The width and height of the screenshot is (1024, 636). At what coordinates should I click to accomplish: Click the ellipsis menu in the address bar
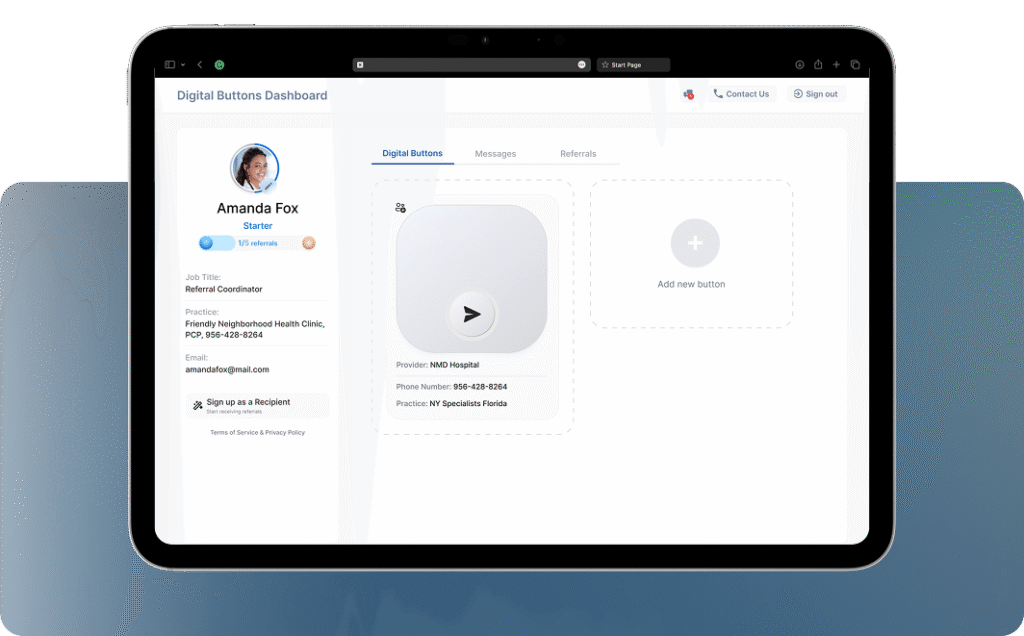581,65
